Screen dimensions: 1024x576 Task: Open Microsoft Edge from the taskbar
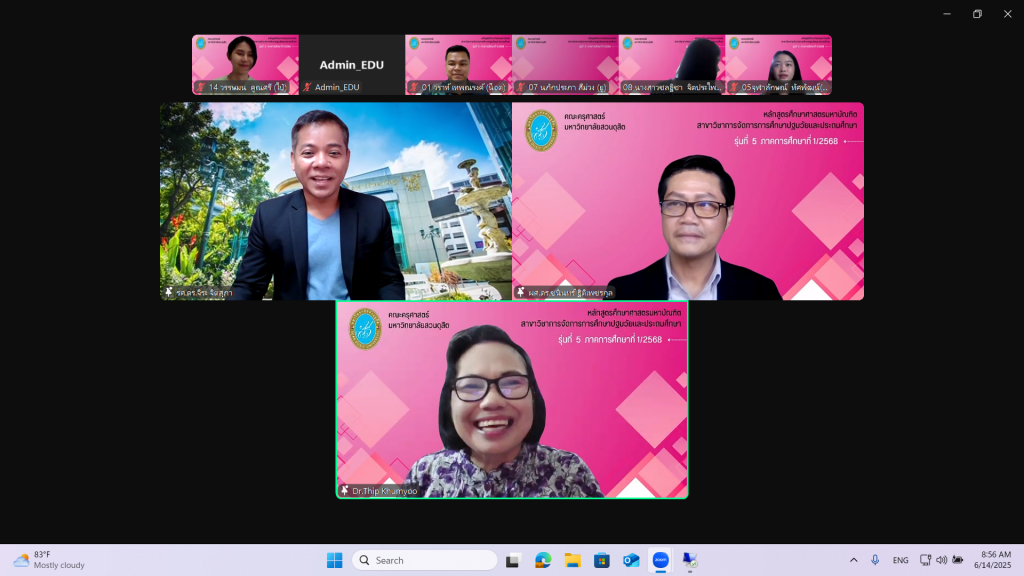543,560
